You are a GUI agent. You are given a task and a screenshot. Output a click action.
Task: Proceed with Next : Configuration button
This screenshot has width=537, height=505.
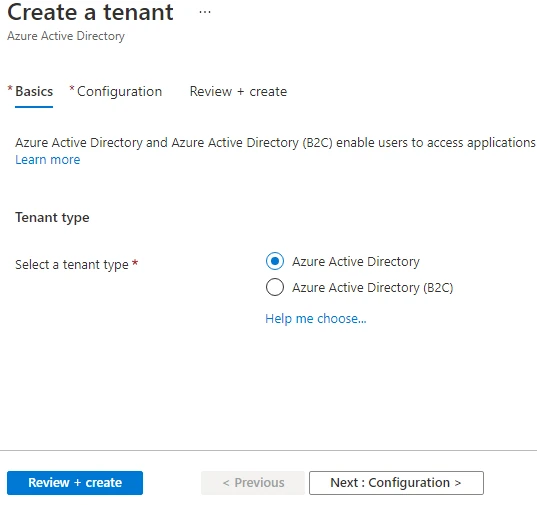396,483
